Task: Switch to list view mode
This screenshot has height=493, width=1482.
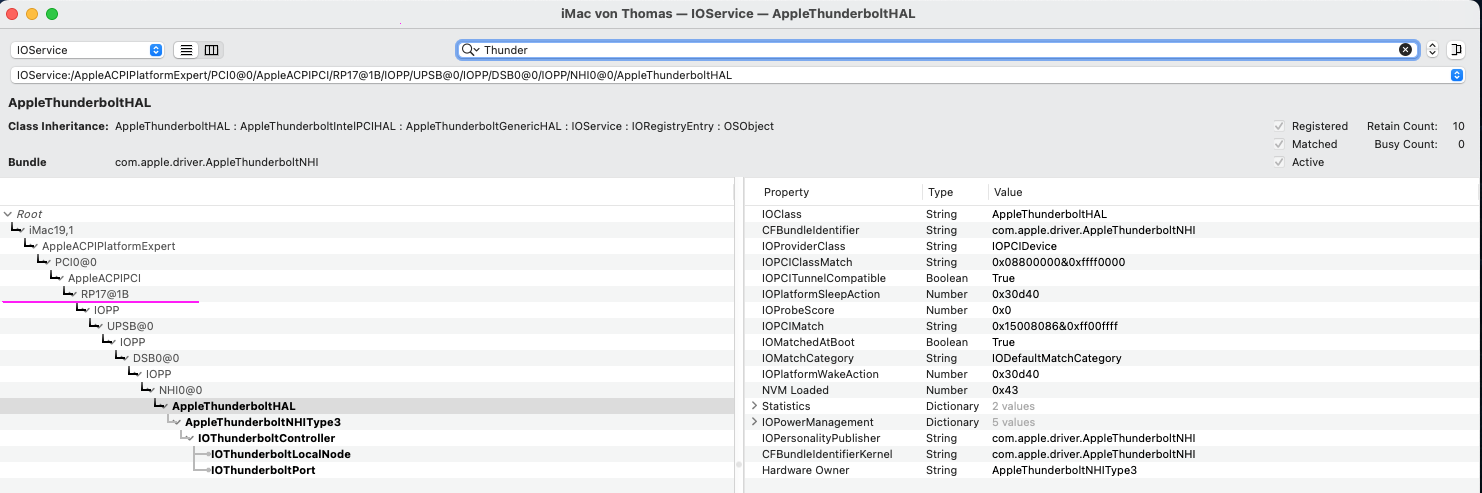Action: (x=186, y=50)
